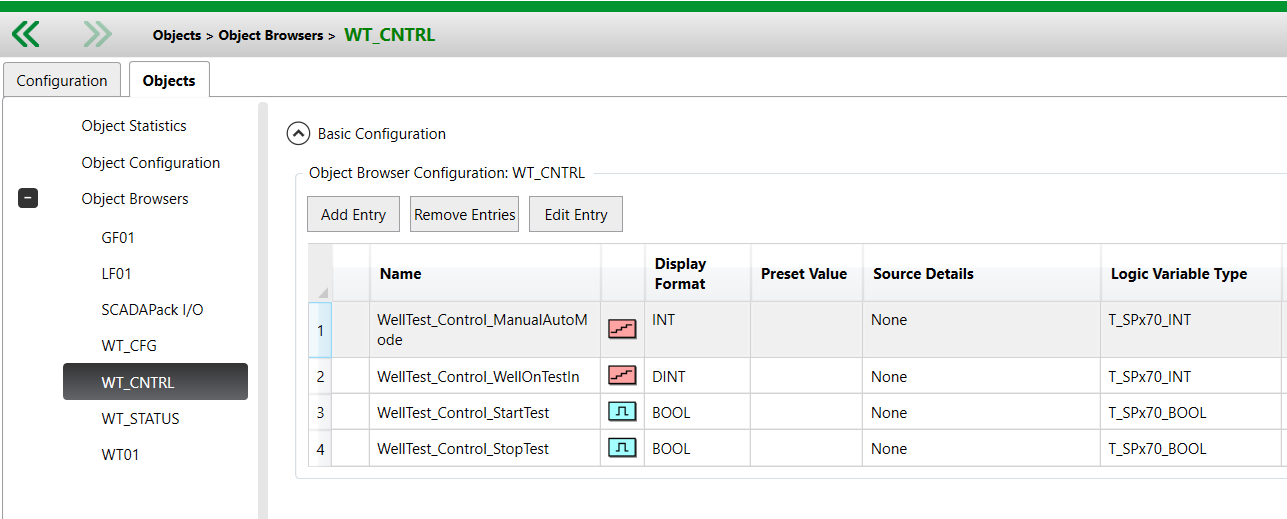Switch to the Configuration tab
This screenshot has height=519, width=1287.
(62, 81)
